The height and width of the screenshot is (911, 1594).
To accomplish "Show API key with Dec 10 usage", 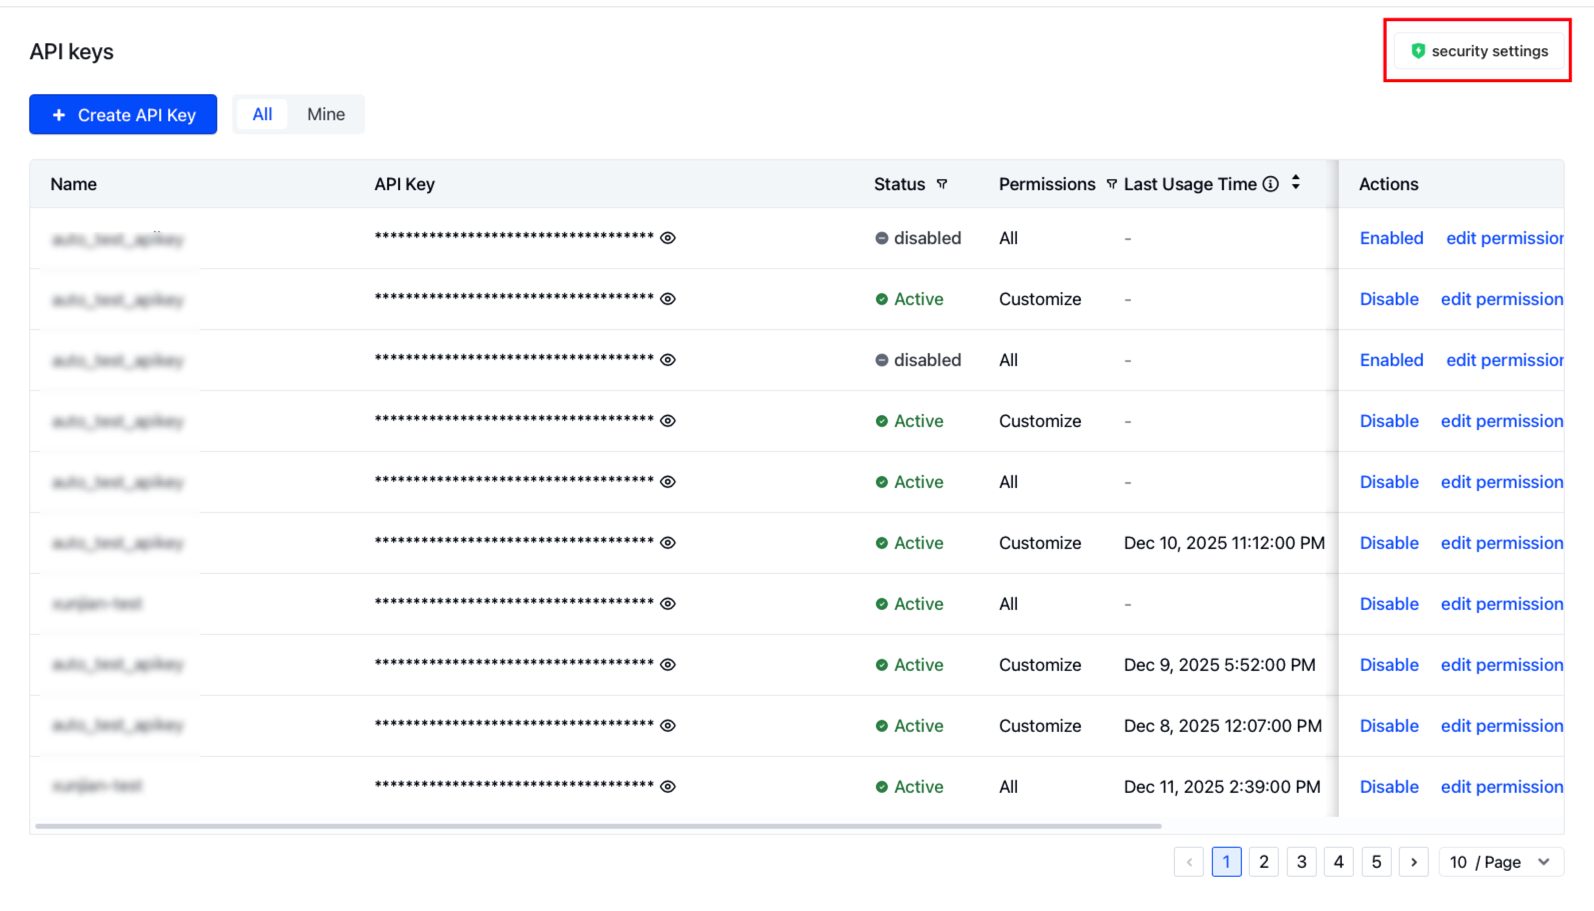I will [x=668, y=543].
